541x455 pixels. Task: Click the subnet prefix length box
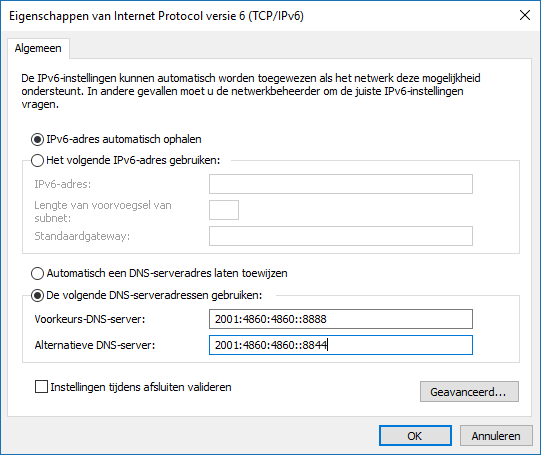[x=224, y=210]
